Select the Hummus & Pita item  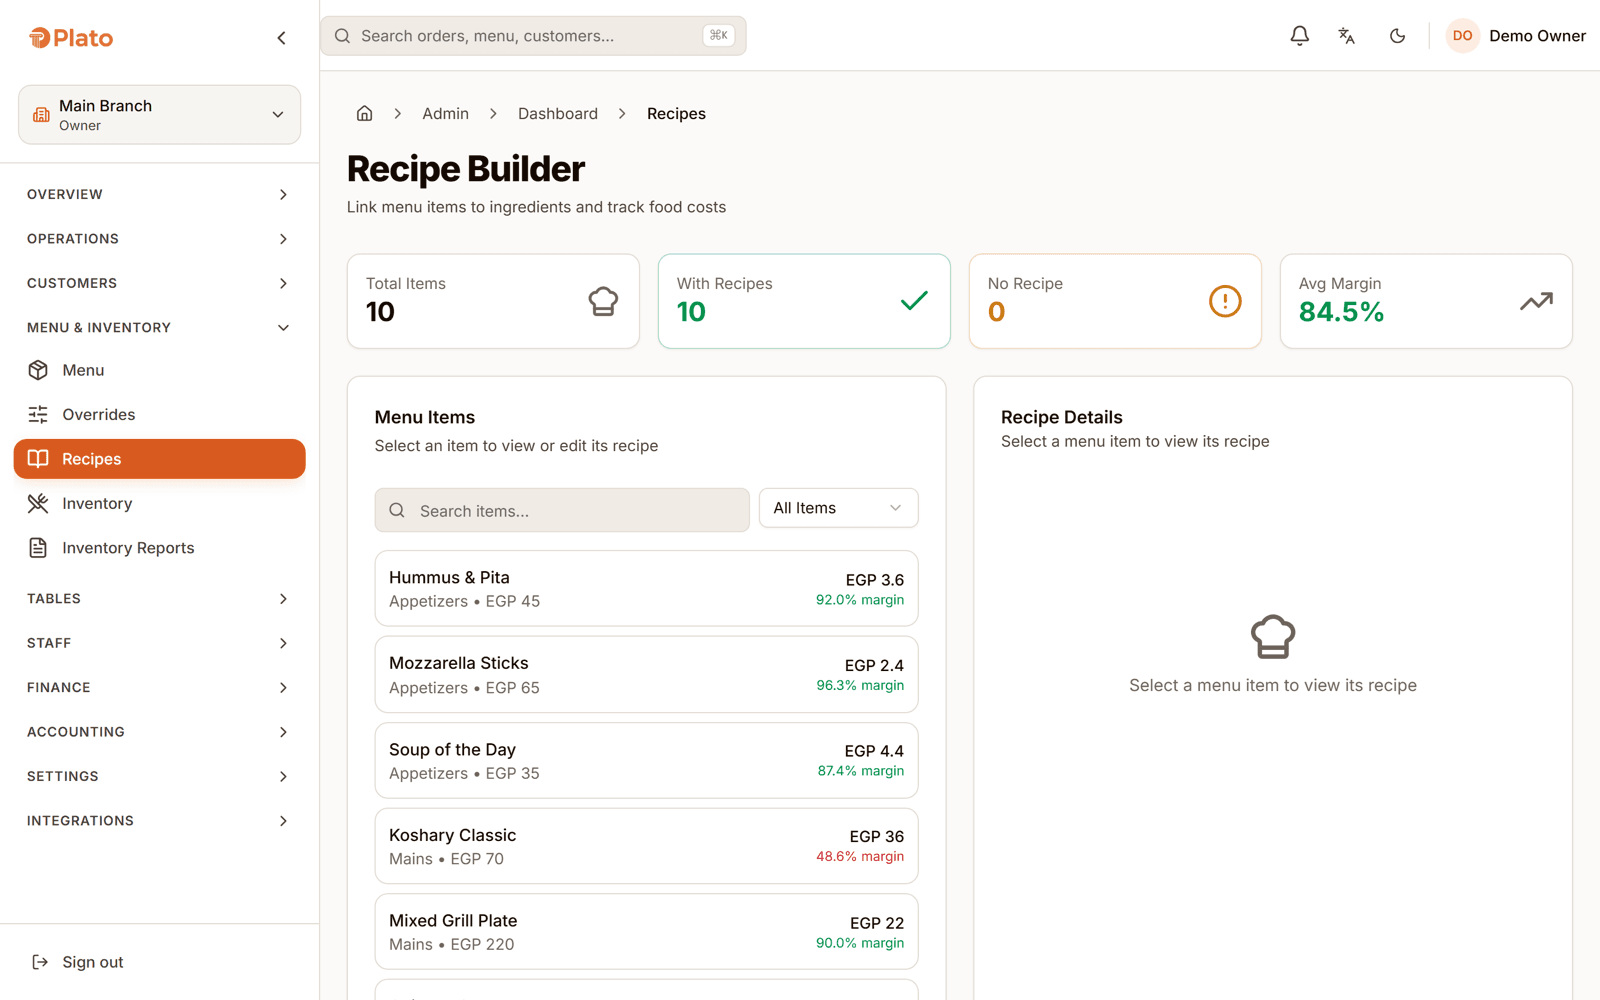coord(646,589)
